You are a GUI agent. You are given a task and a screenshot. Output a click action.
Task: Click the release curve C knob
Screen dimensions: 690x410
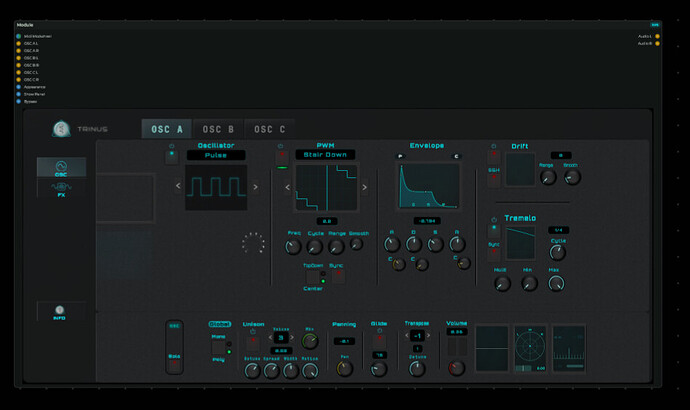click(x=464, y=264)
